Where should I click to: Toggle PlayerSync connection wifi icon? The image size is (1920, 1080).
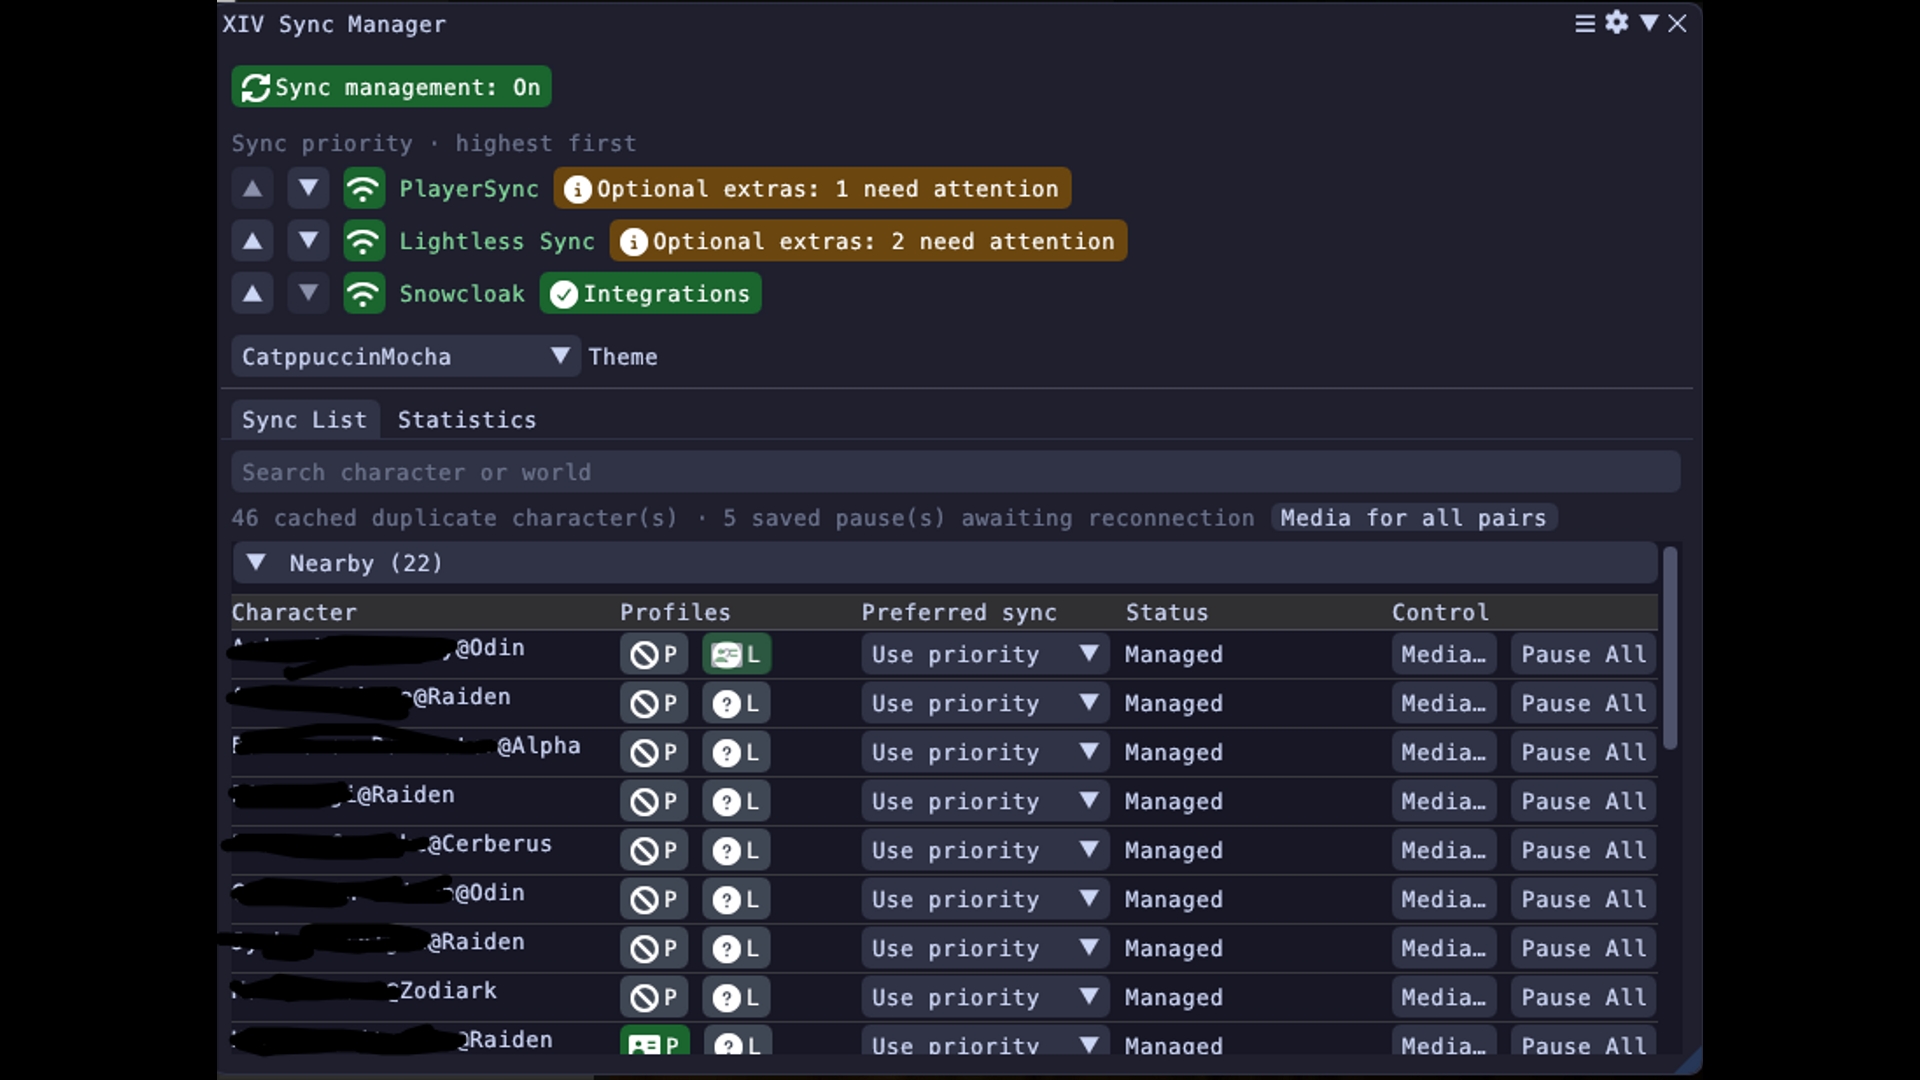click(x=364, y=188)
